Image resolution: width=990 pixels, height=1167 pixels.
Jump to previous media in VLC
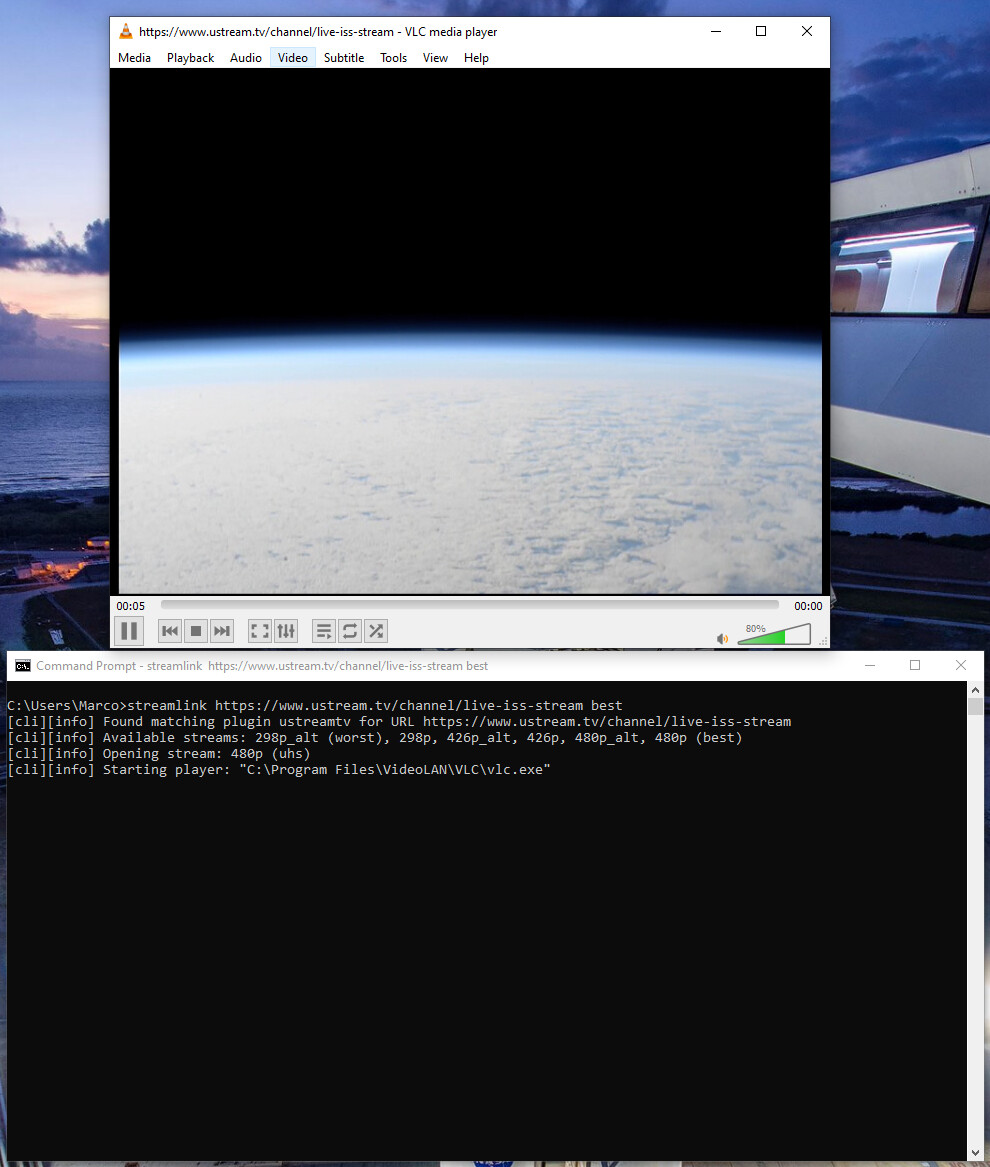tap(170, 631)
